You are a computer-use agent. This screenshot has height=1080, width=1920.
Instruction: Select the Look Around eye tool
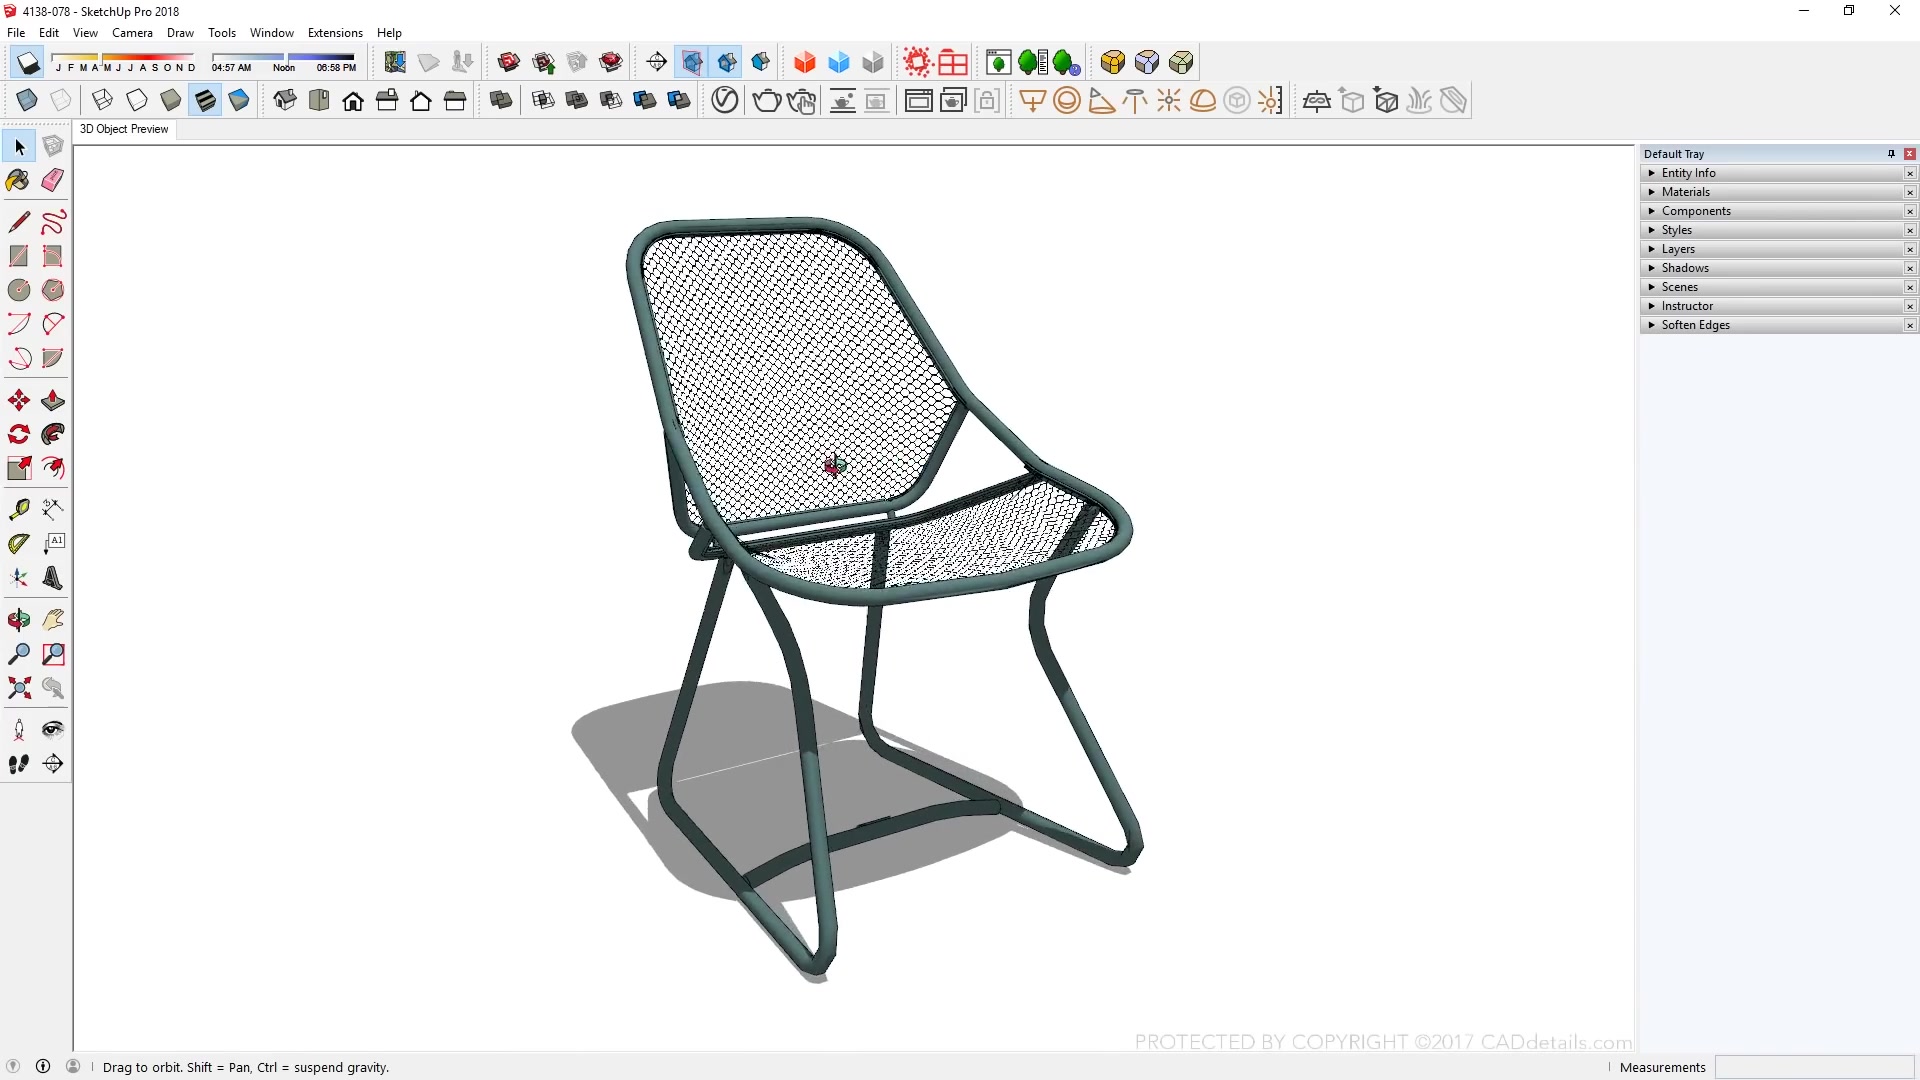click(53, 730)
